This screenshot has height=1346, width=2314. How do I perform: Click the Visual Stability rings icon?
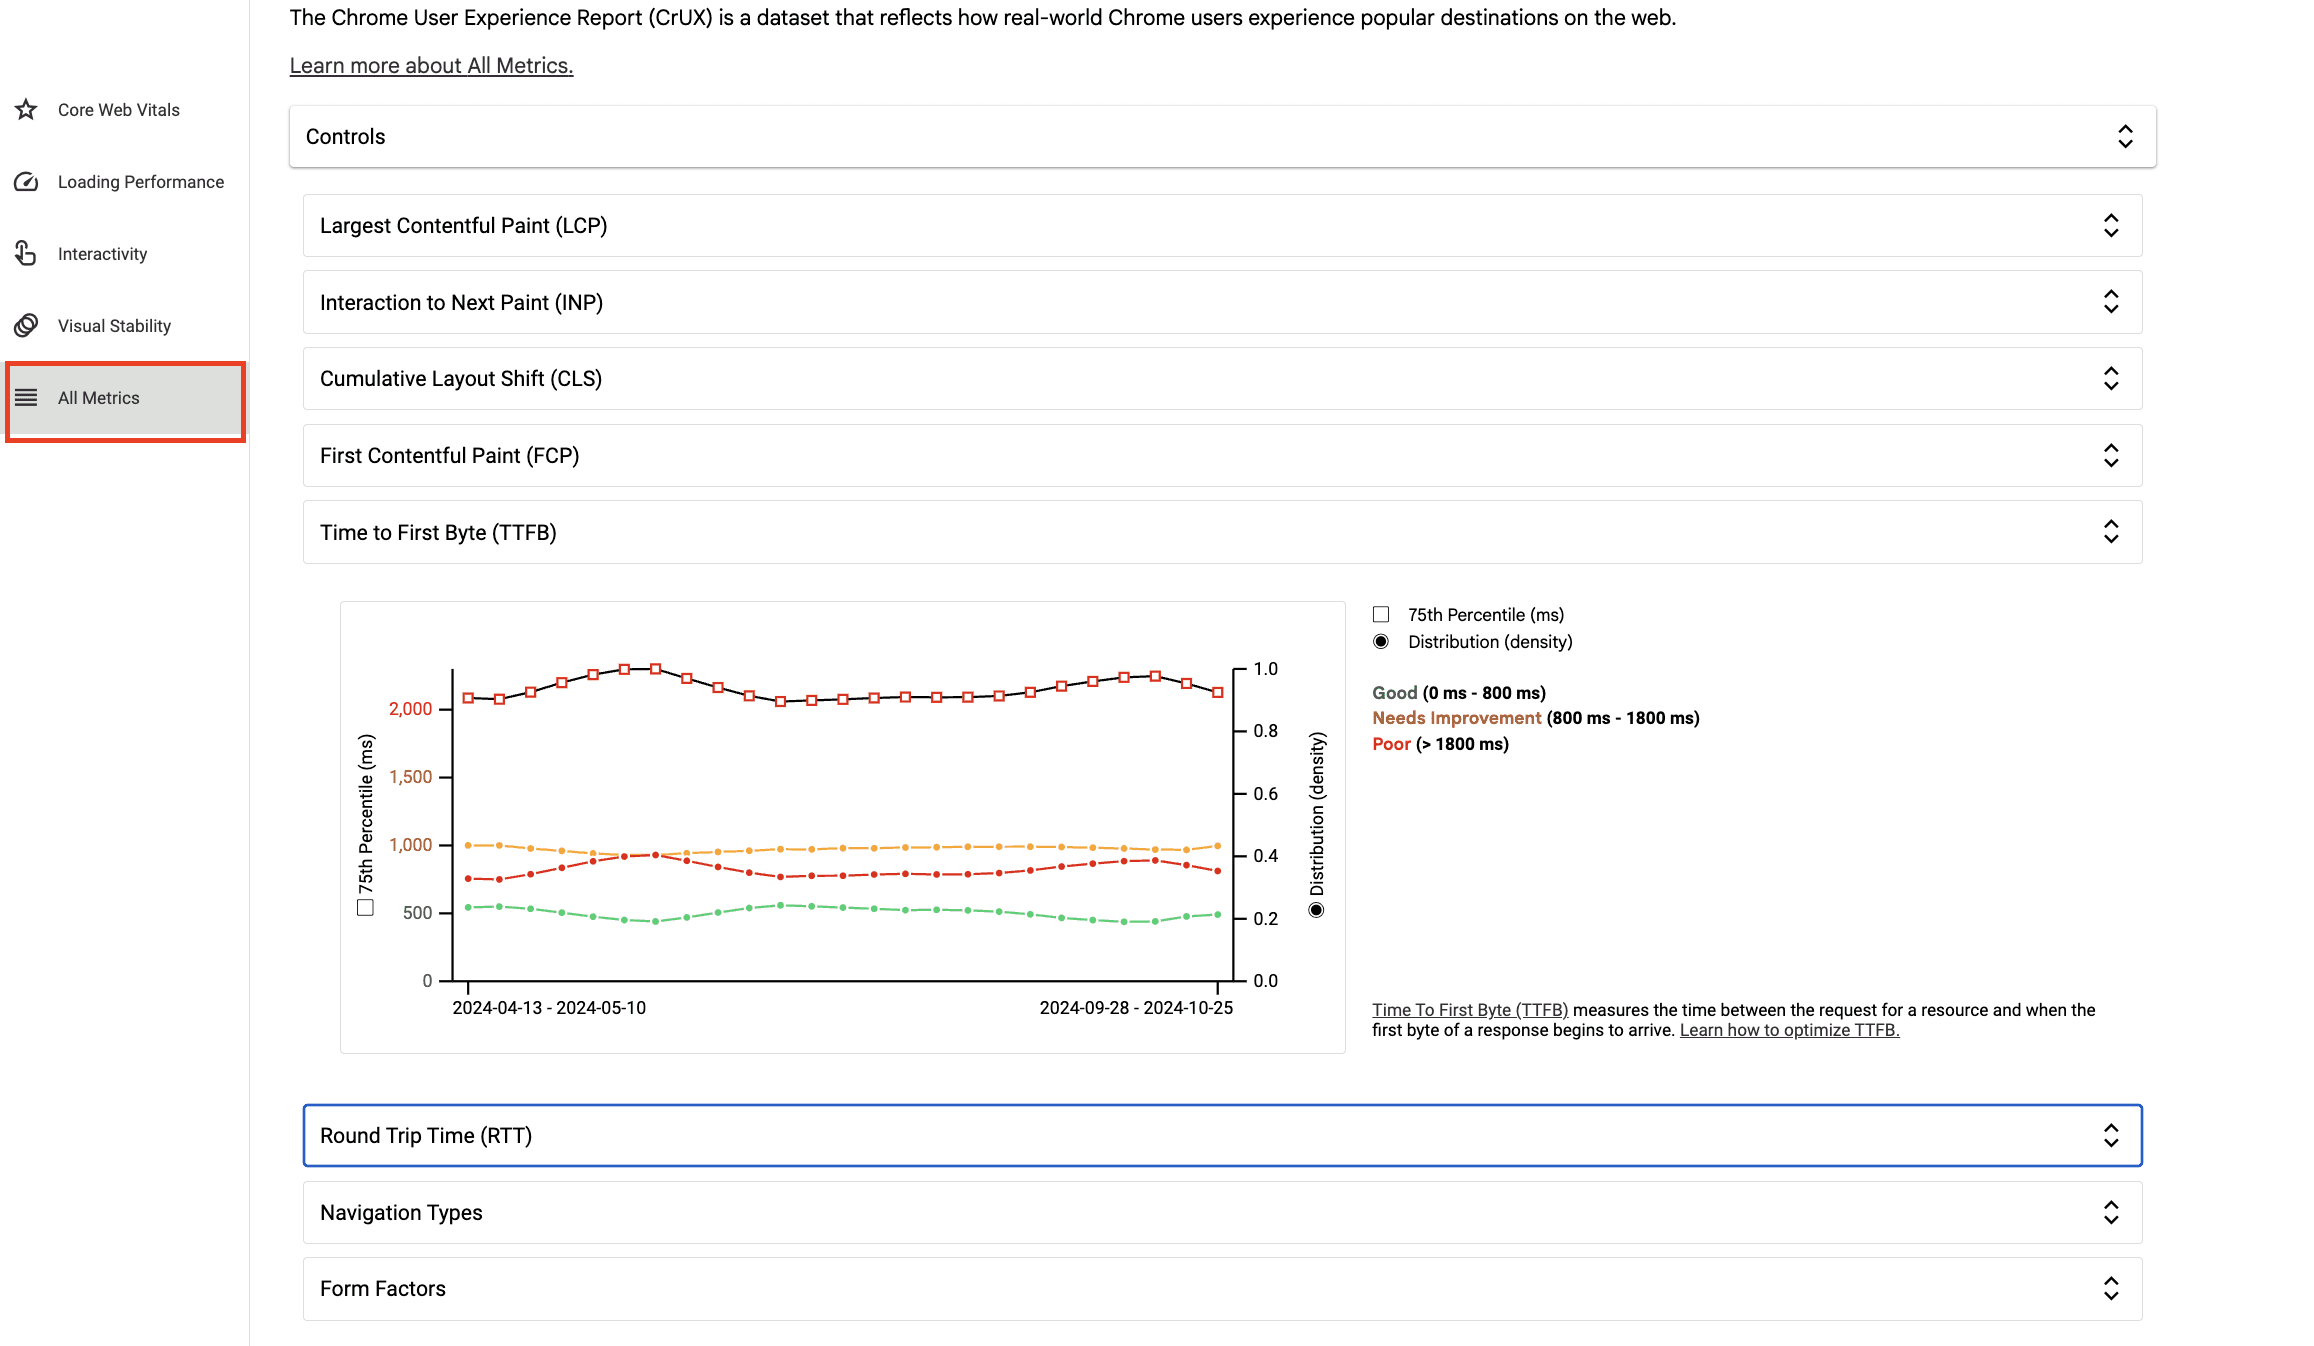click(x=25, y=325)
